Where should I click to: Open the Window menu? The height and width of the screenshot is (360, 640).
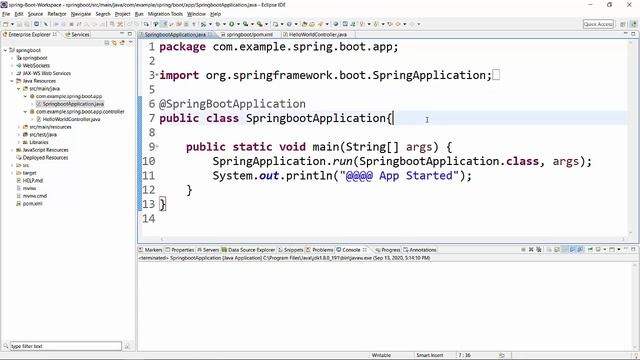coord(196,14)
